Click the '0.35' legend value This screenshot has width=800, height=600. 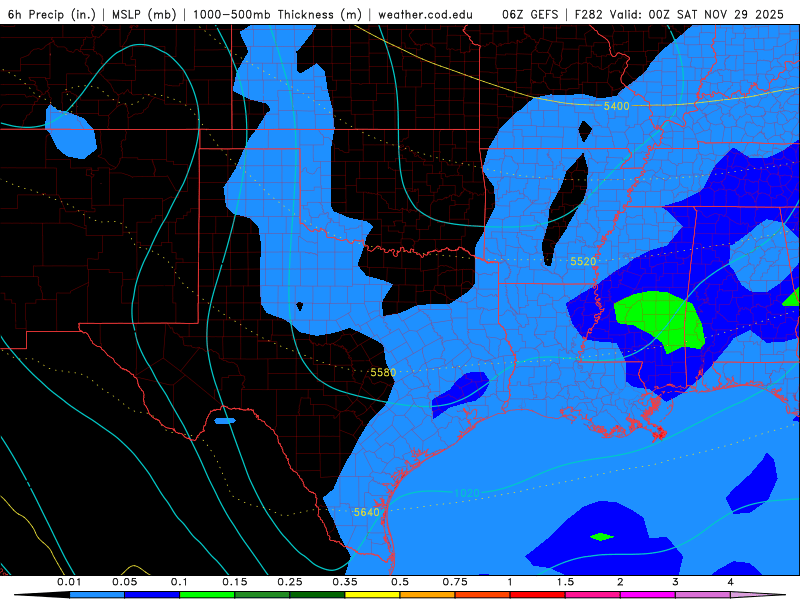tap(345, 582)
